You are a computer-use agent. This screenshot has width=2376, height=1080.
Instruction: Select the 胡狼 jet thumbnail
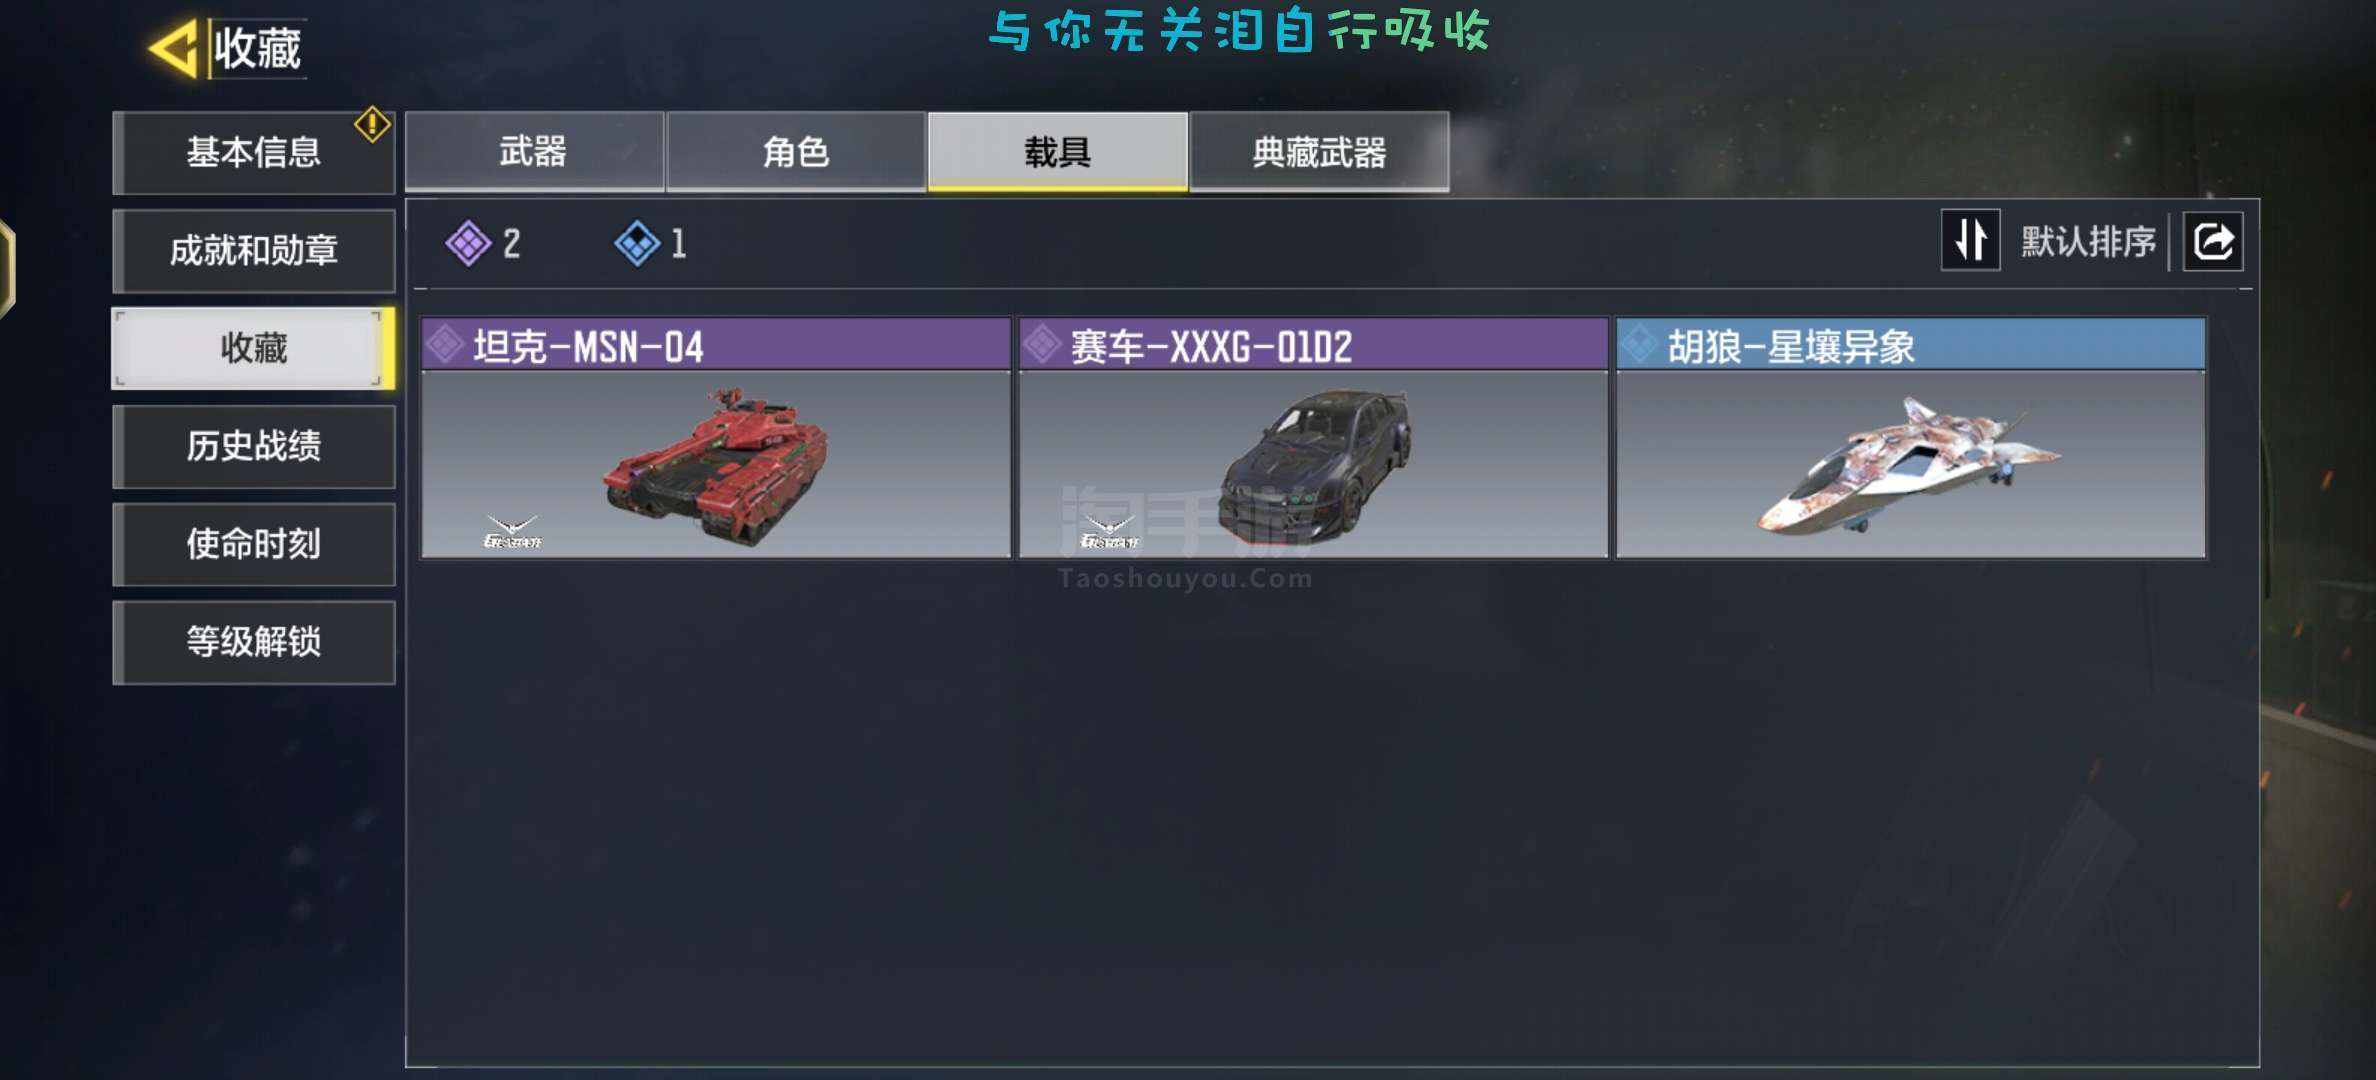click(1911, 464)
